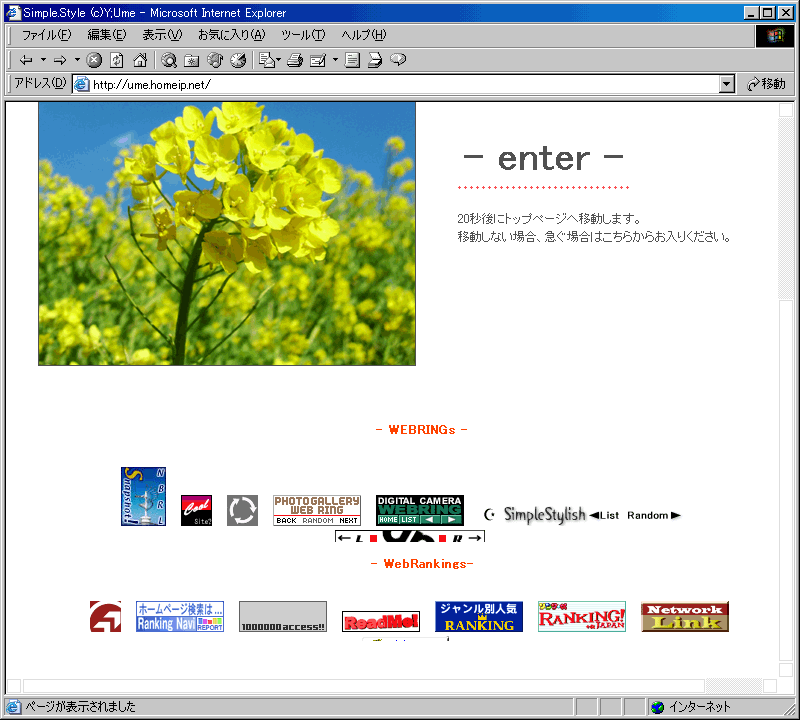
Task: Click the ページが表示されました status text
Action: pos(81,707)
